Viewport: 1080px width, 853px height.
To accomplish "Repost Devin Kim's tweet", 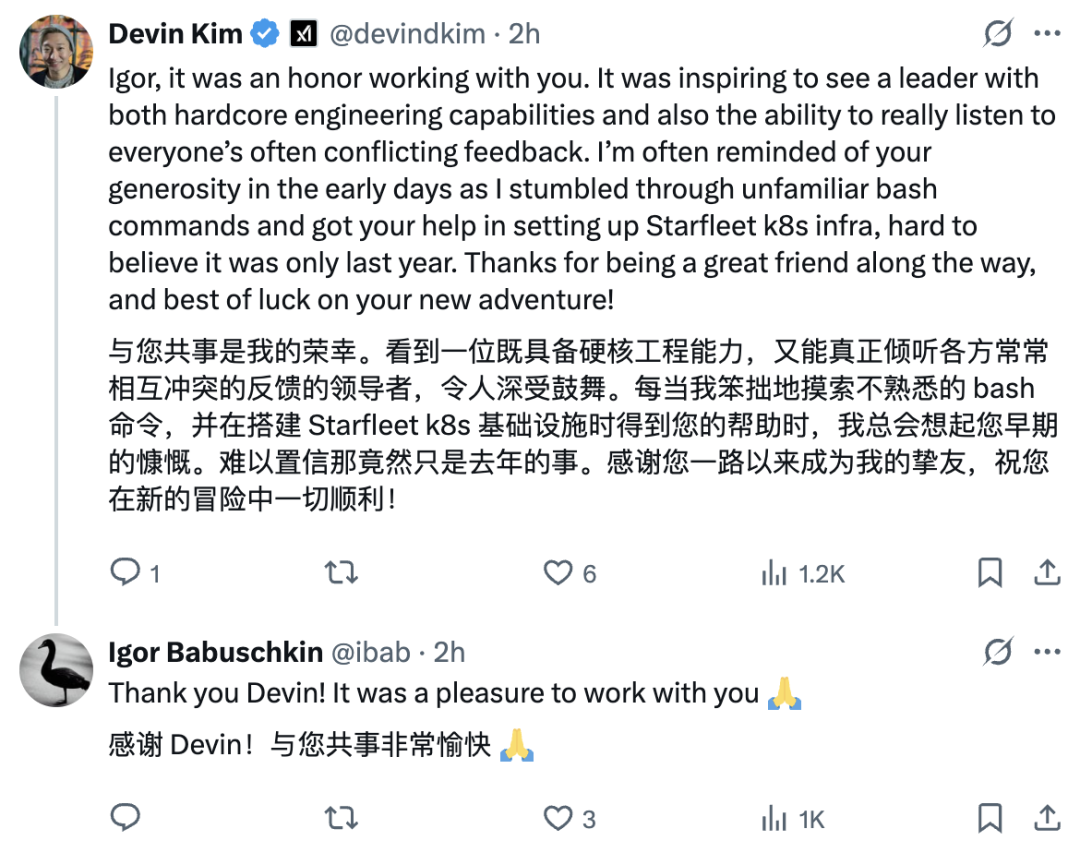I will 342,572.
